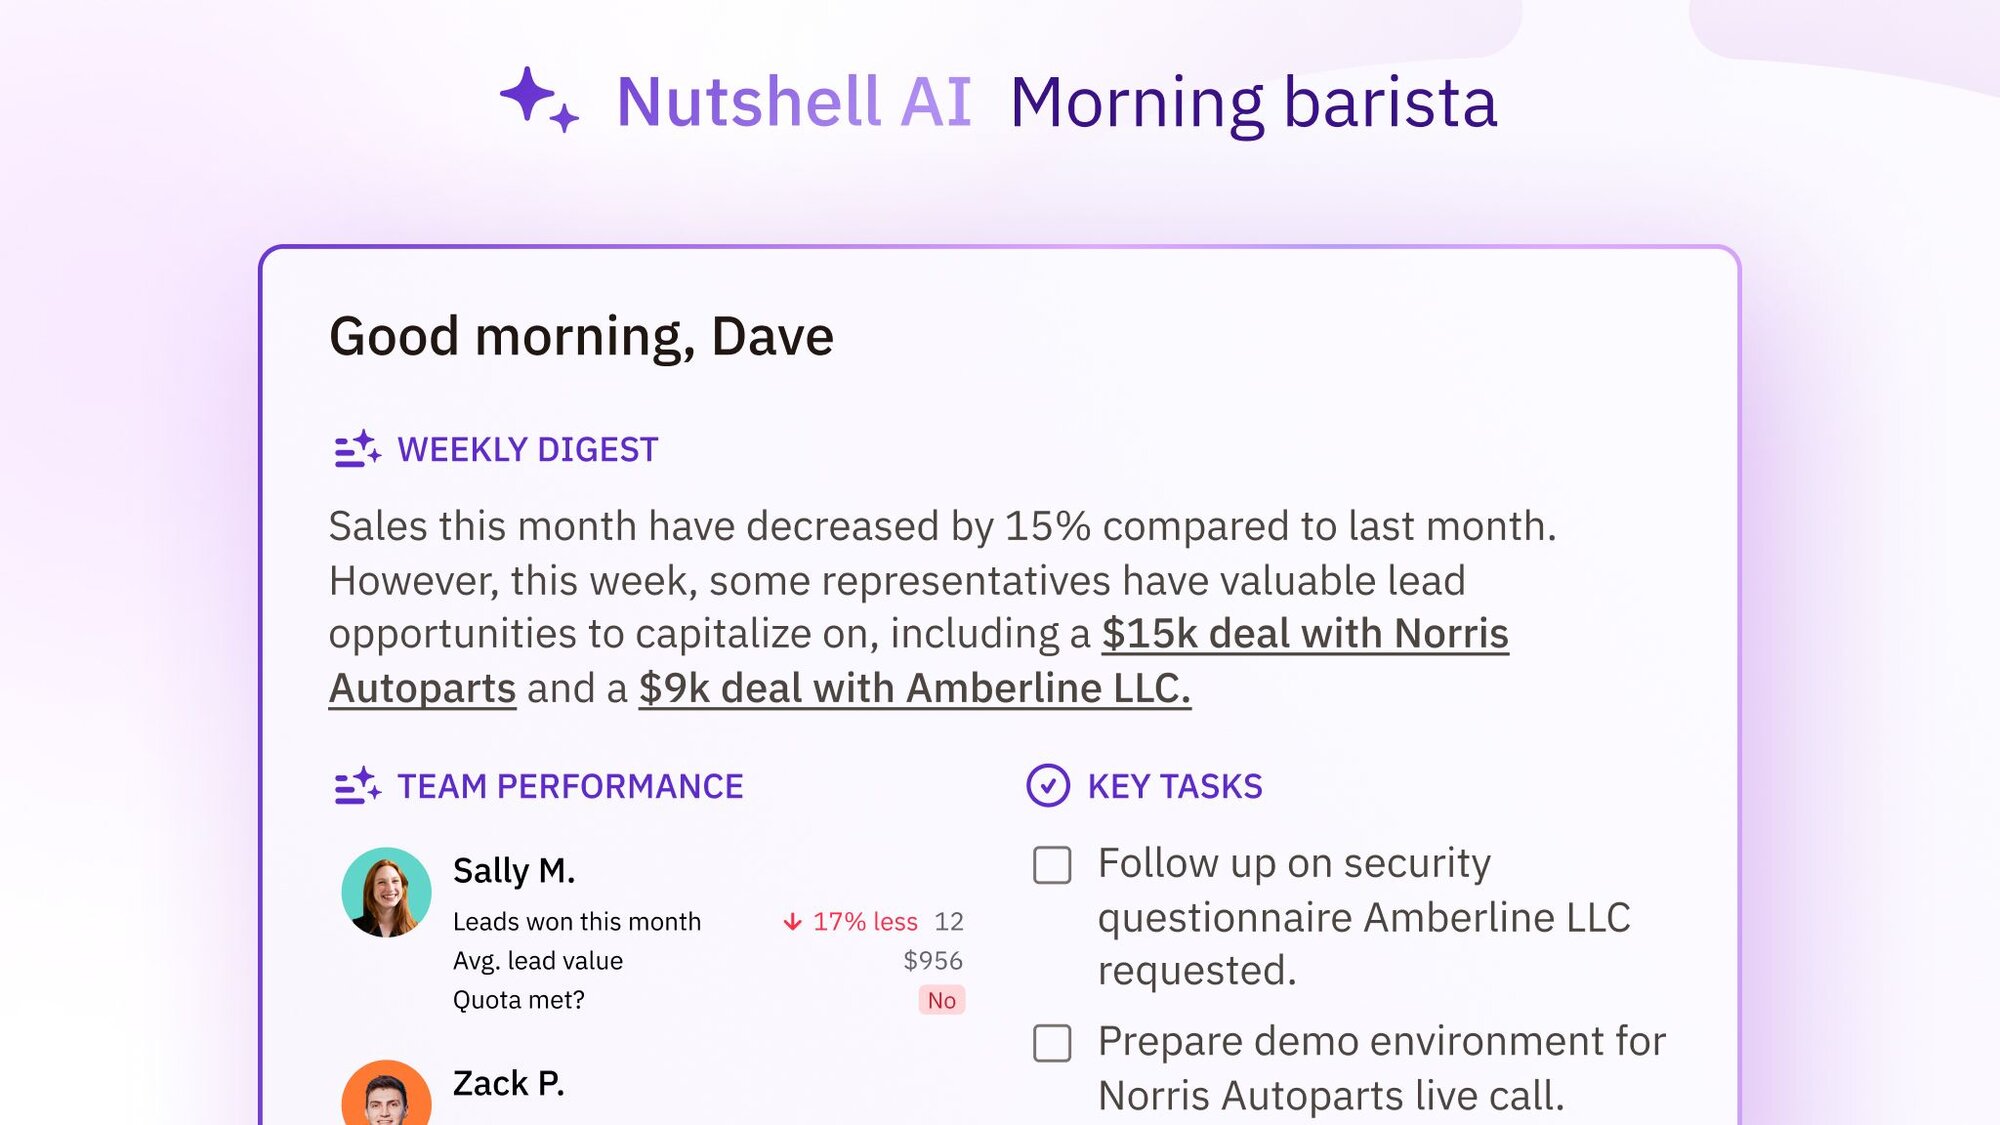
Task: Select the Zack P. name label
Action: click(x=508, y=1084)
